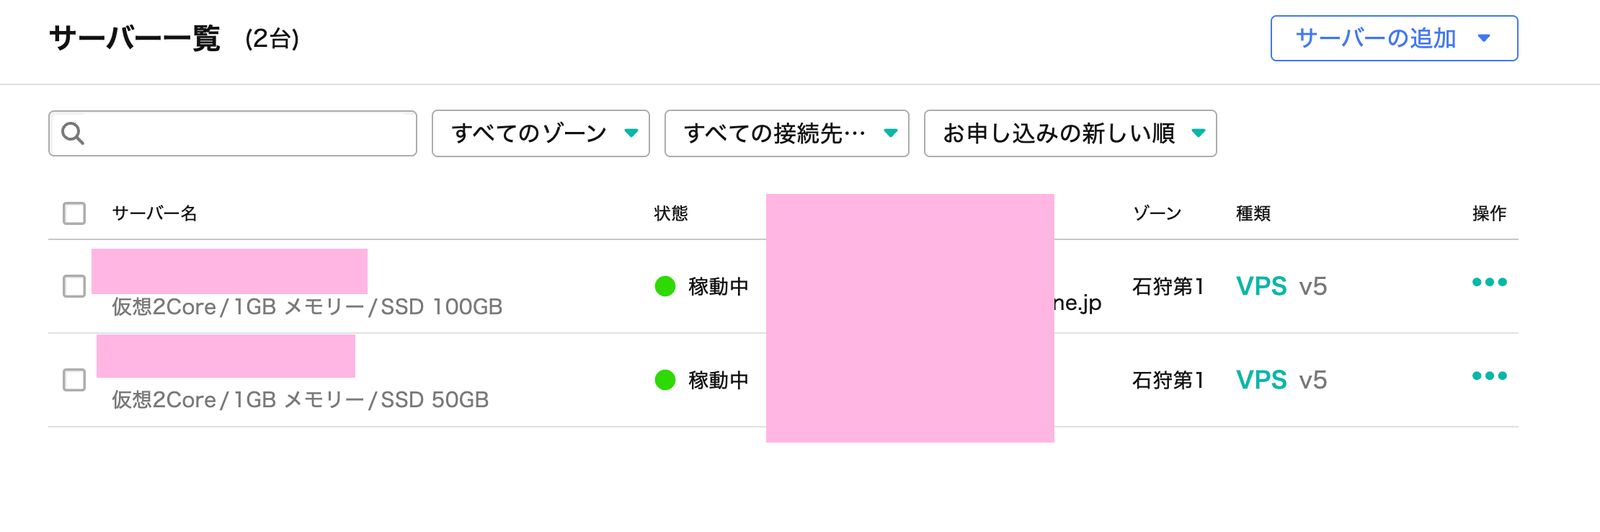Screen dimensions: 1600x532
Task: Click VPS v5 label of second server
Action: pyautogui.click(x=1280, y=380)
